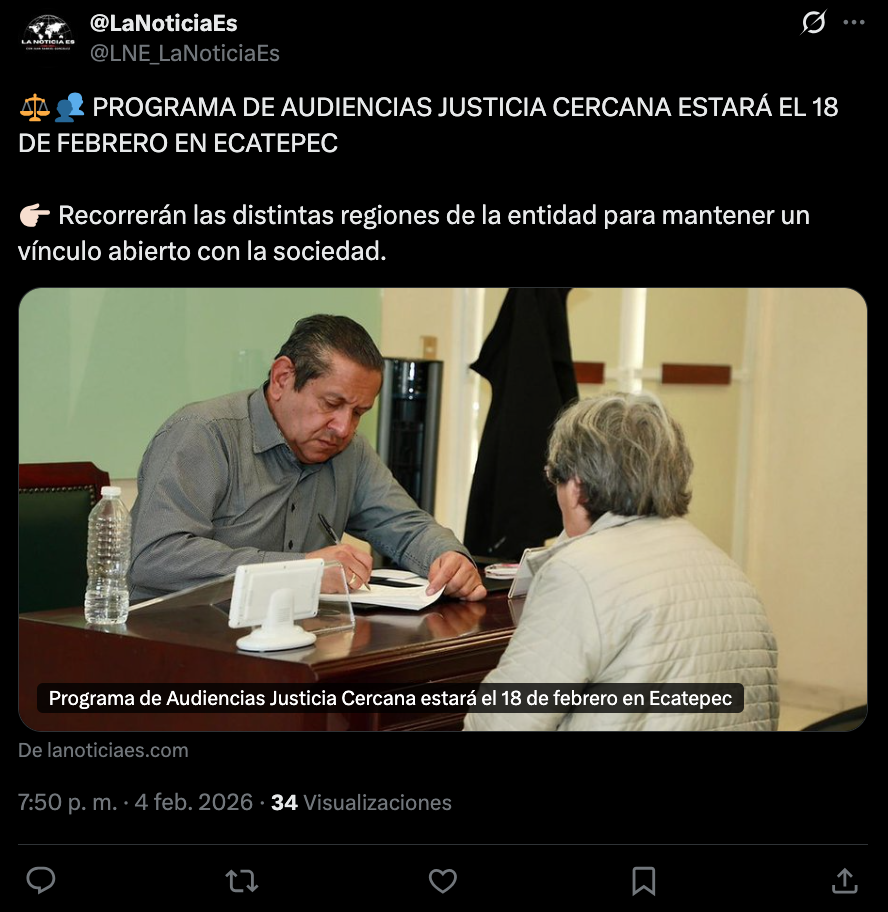The image size is (888, 912).
Task: Click the pointing hand emoji
Action: coord(35,215)
